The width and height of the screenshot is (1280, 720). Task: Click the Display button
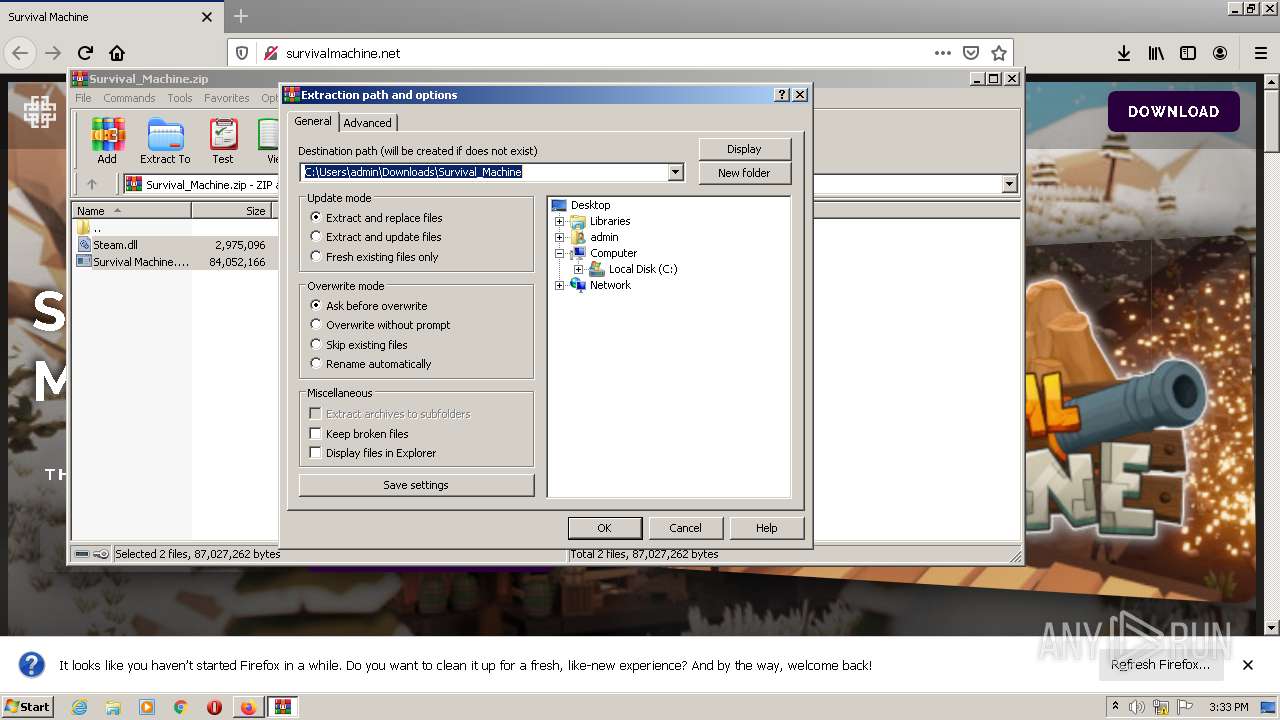coord(744,149)
